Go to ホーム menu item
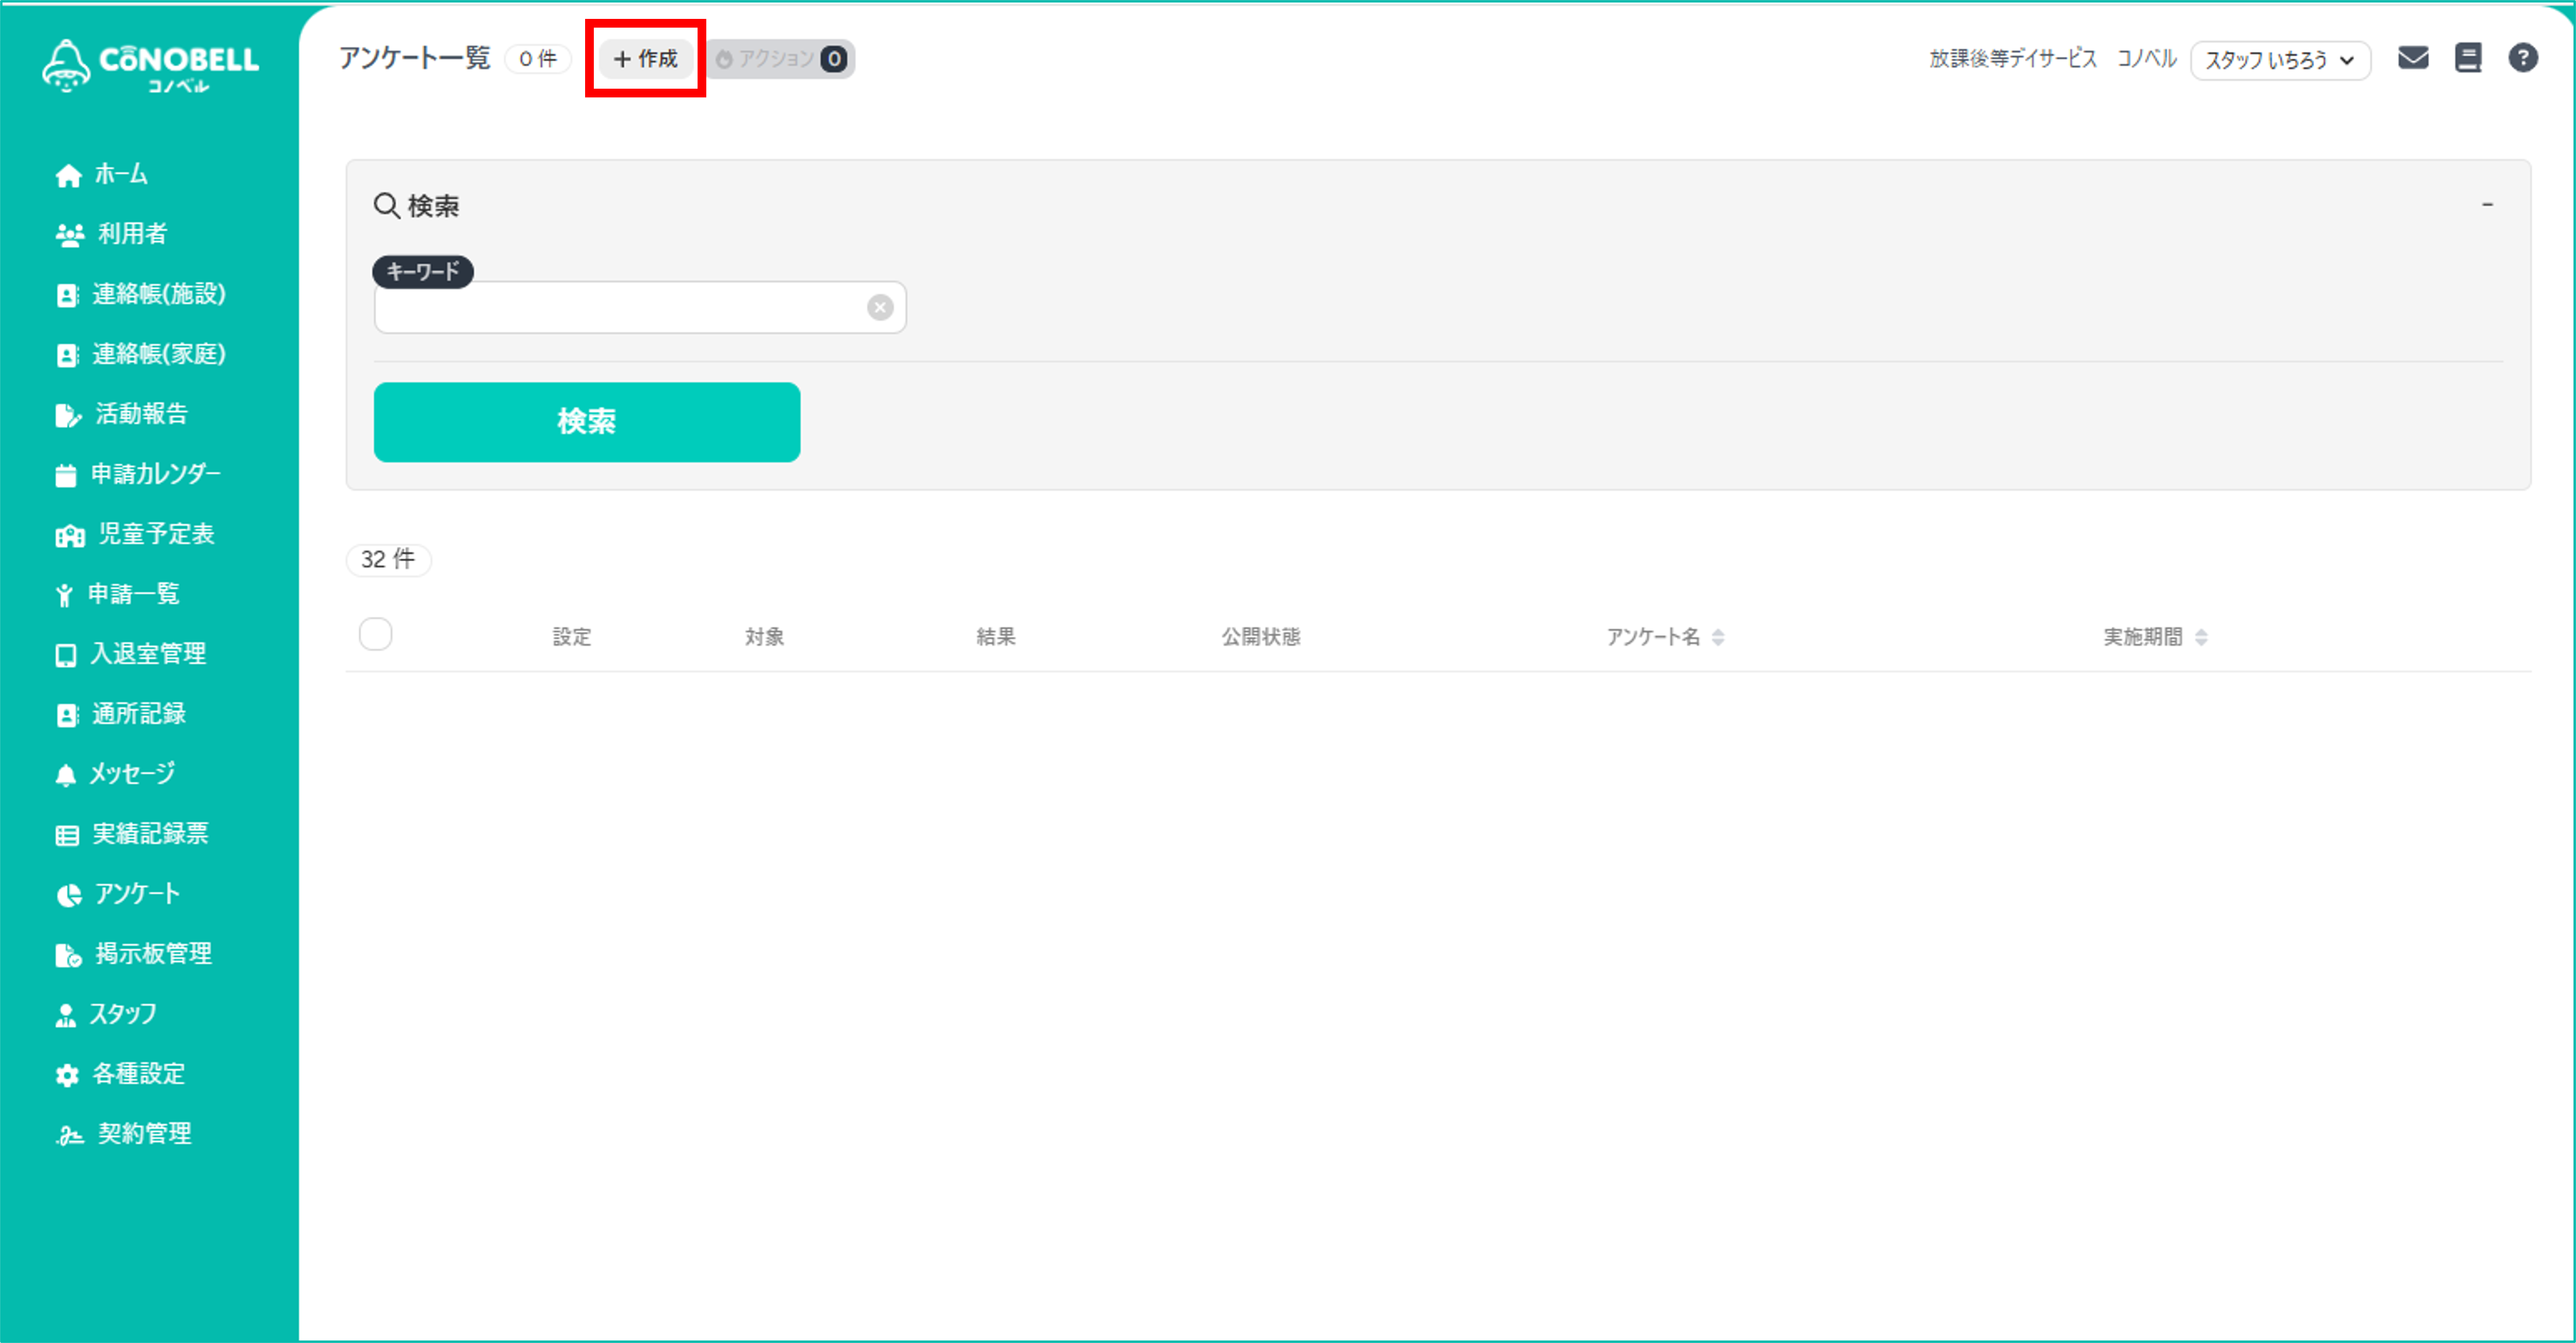Image resolution: width=2576 pixels, height=1343 pixels. [121, 175]
